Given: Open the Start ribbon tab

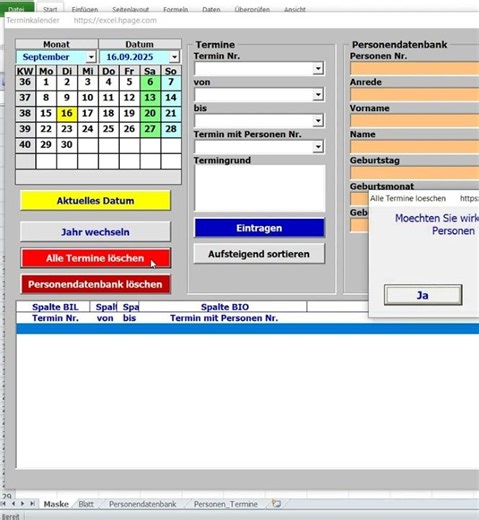Looking at the screenshot, I should point(50,9).
